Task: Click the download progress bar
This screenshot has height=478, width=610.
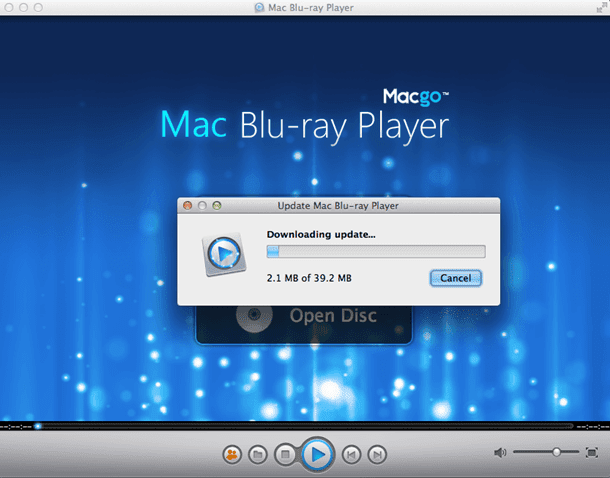Action: tap(376, 251)
